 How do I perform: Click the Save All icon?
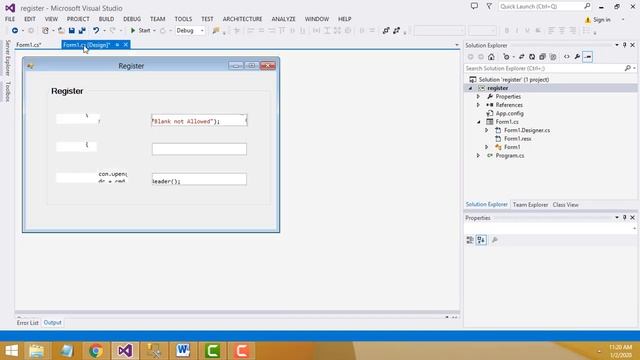tap(82, 31)
